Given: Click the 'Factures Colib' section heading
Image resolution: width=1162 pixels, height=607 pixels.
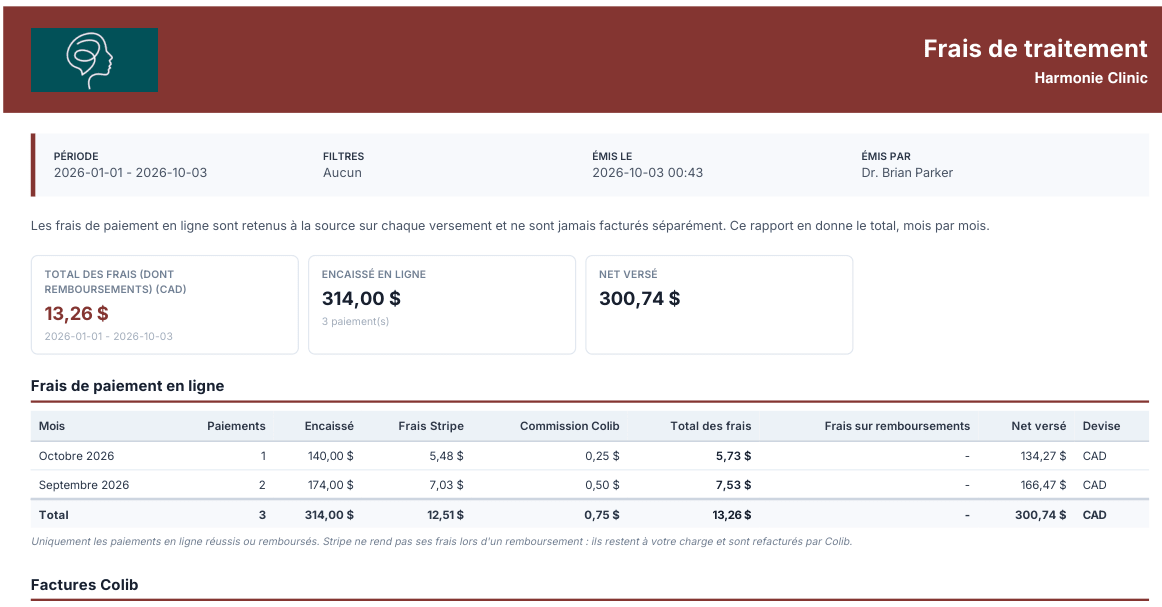Looking at the screenshot, I should point(84,585).
